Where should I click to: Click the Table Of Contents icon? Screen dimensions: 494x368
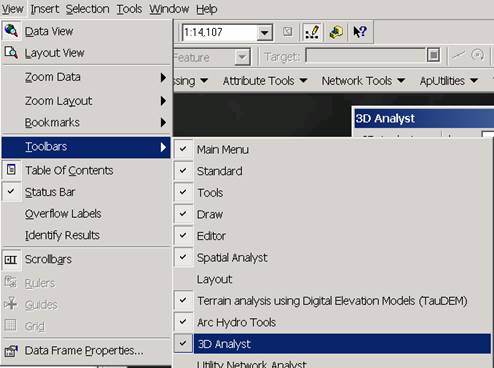11,170
